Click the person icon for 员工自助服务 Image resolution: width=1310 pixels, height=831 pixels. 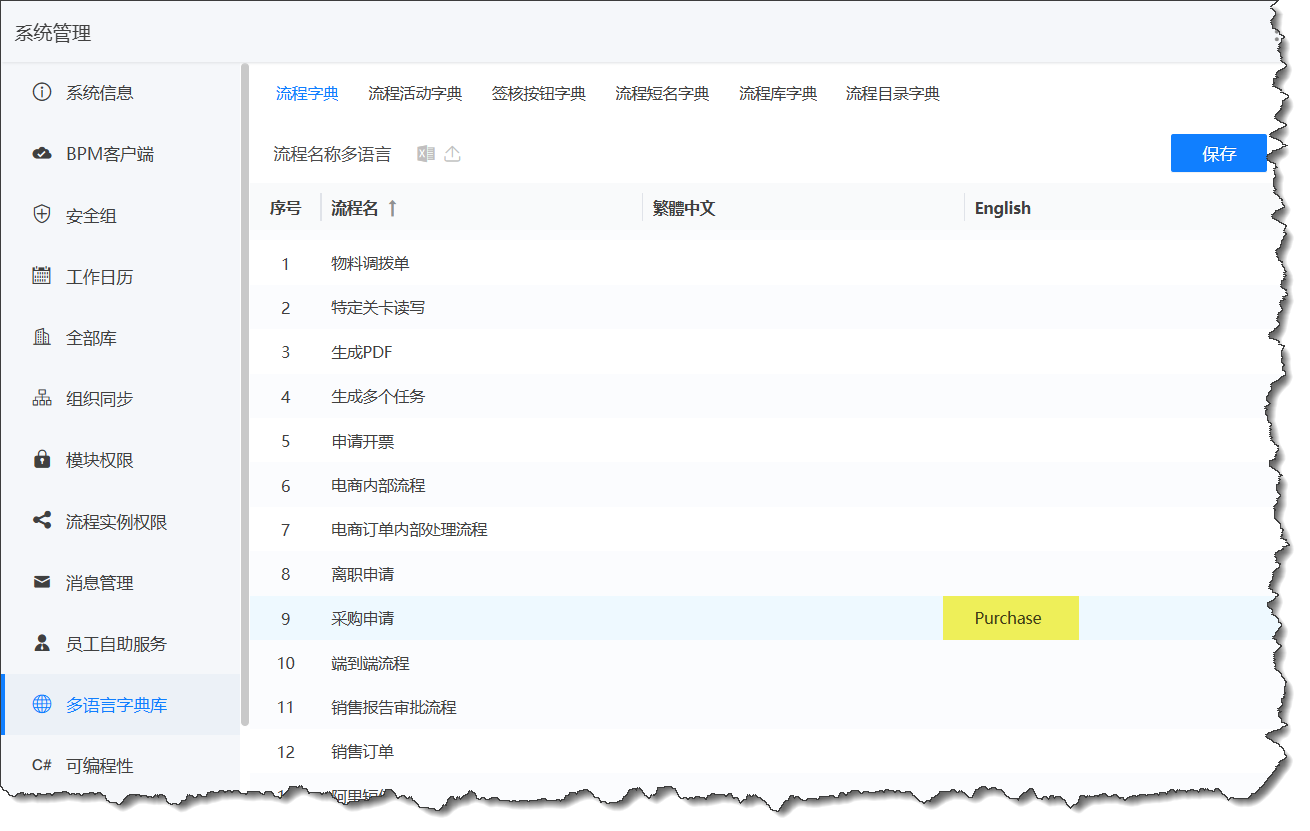(x=41, y=643)
